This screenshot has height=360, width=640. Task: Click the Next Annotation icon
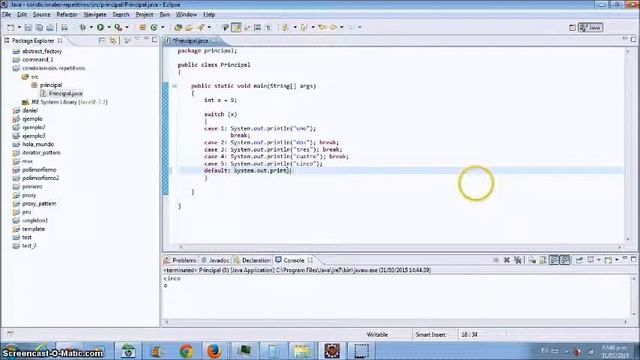coord(286,27)
